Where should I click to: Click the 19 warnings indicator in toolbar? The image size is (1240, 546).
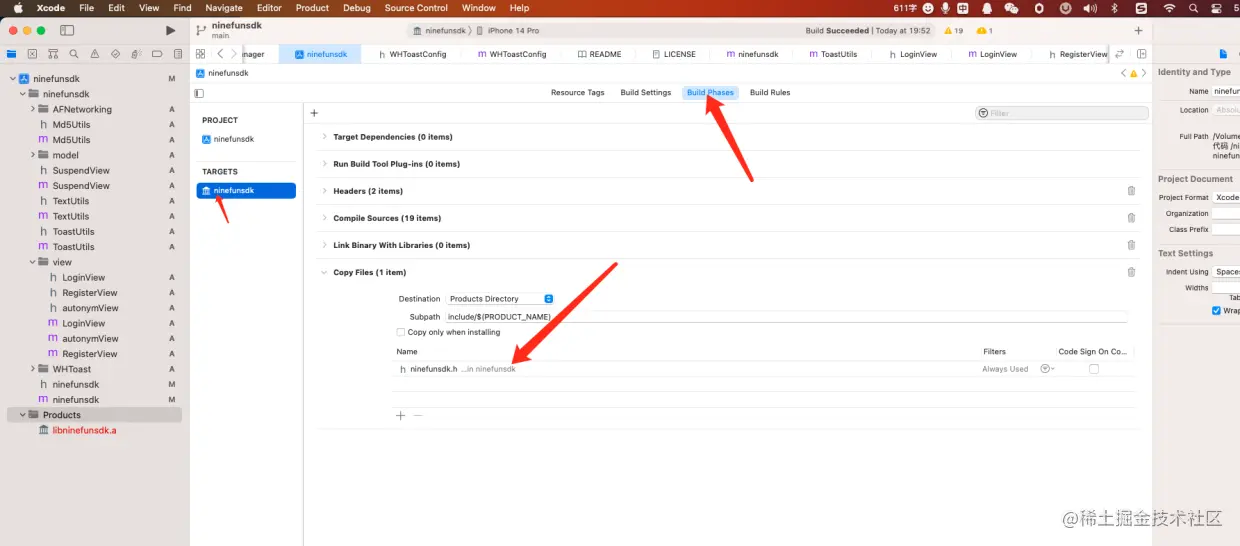(x=953, y=31)
